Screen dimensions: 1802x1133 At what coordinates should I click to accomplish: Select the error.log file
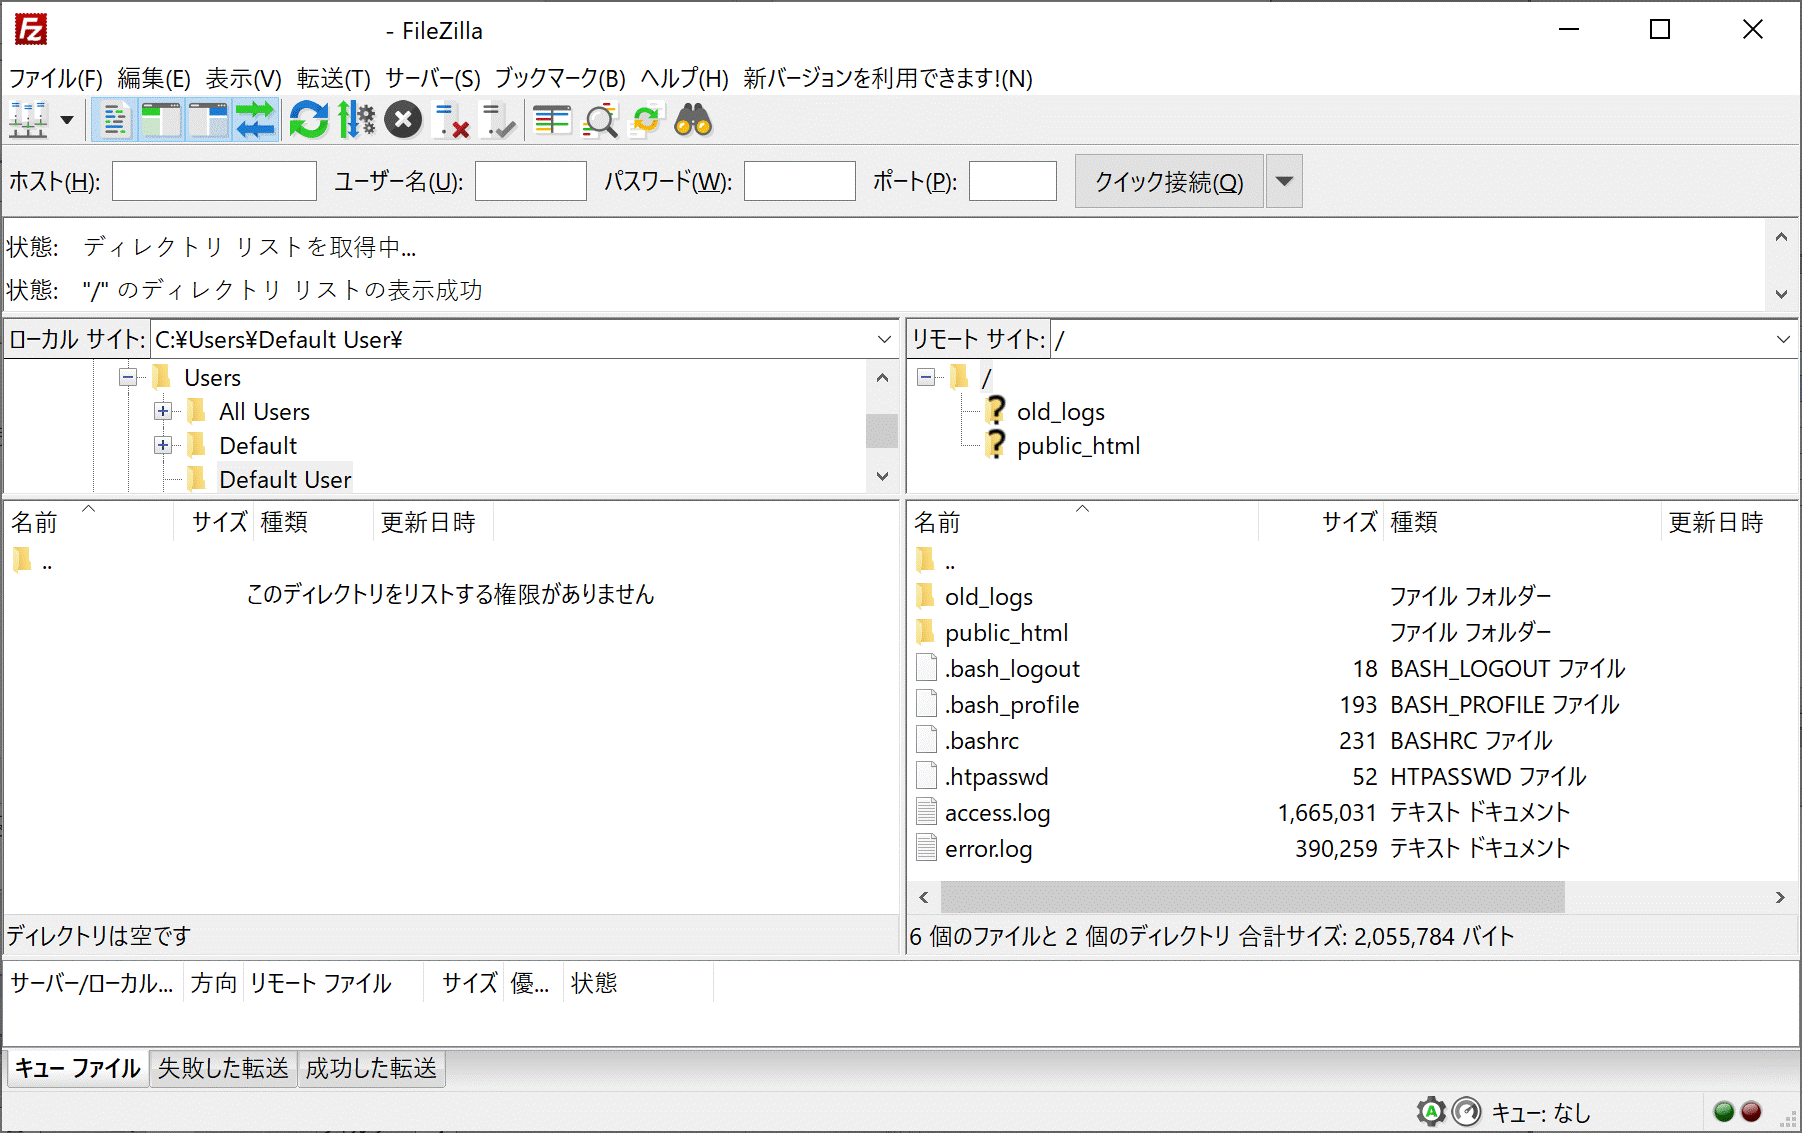(x=988, y=849)
